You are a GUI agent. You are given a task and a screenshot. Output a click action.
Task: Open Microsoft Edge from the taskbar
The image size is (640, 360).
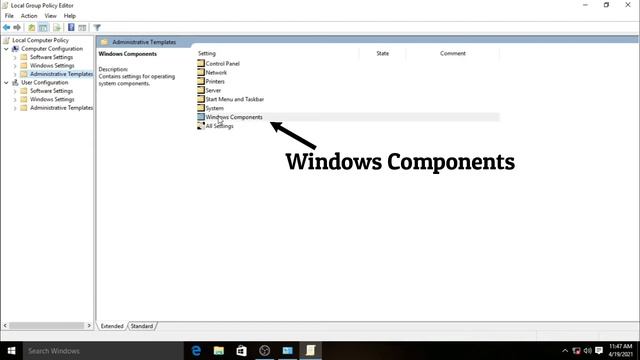click(196, 351)
